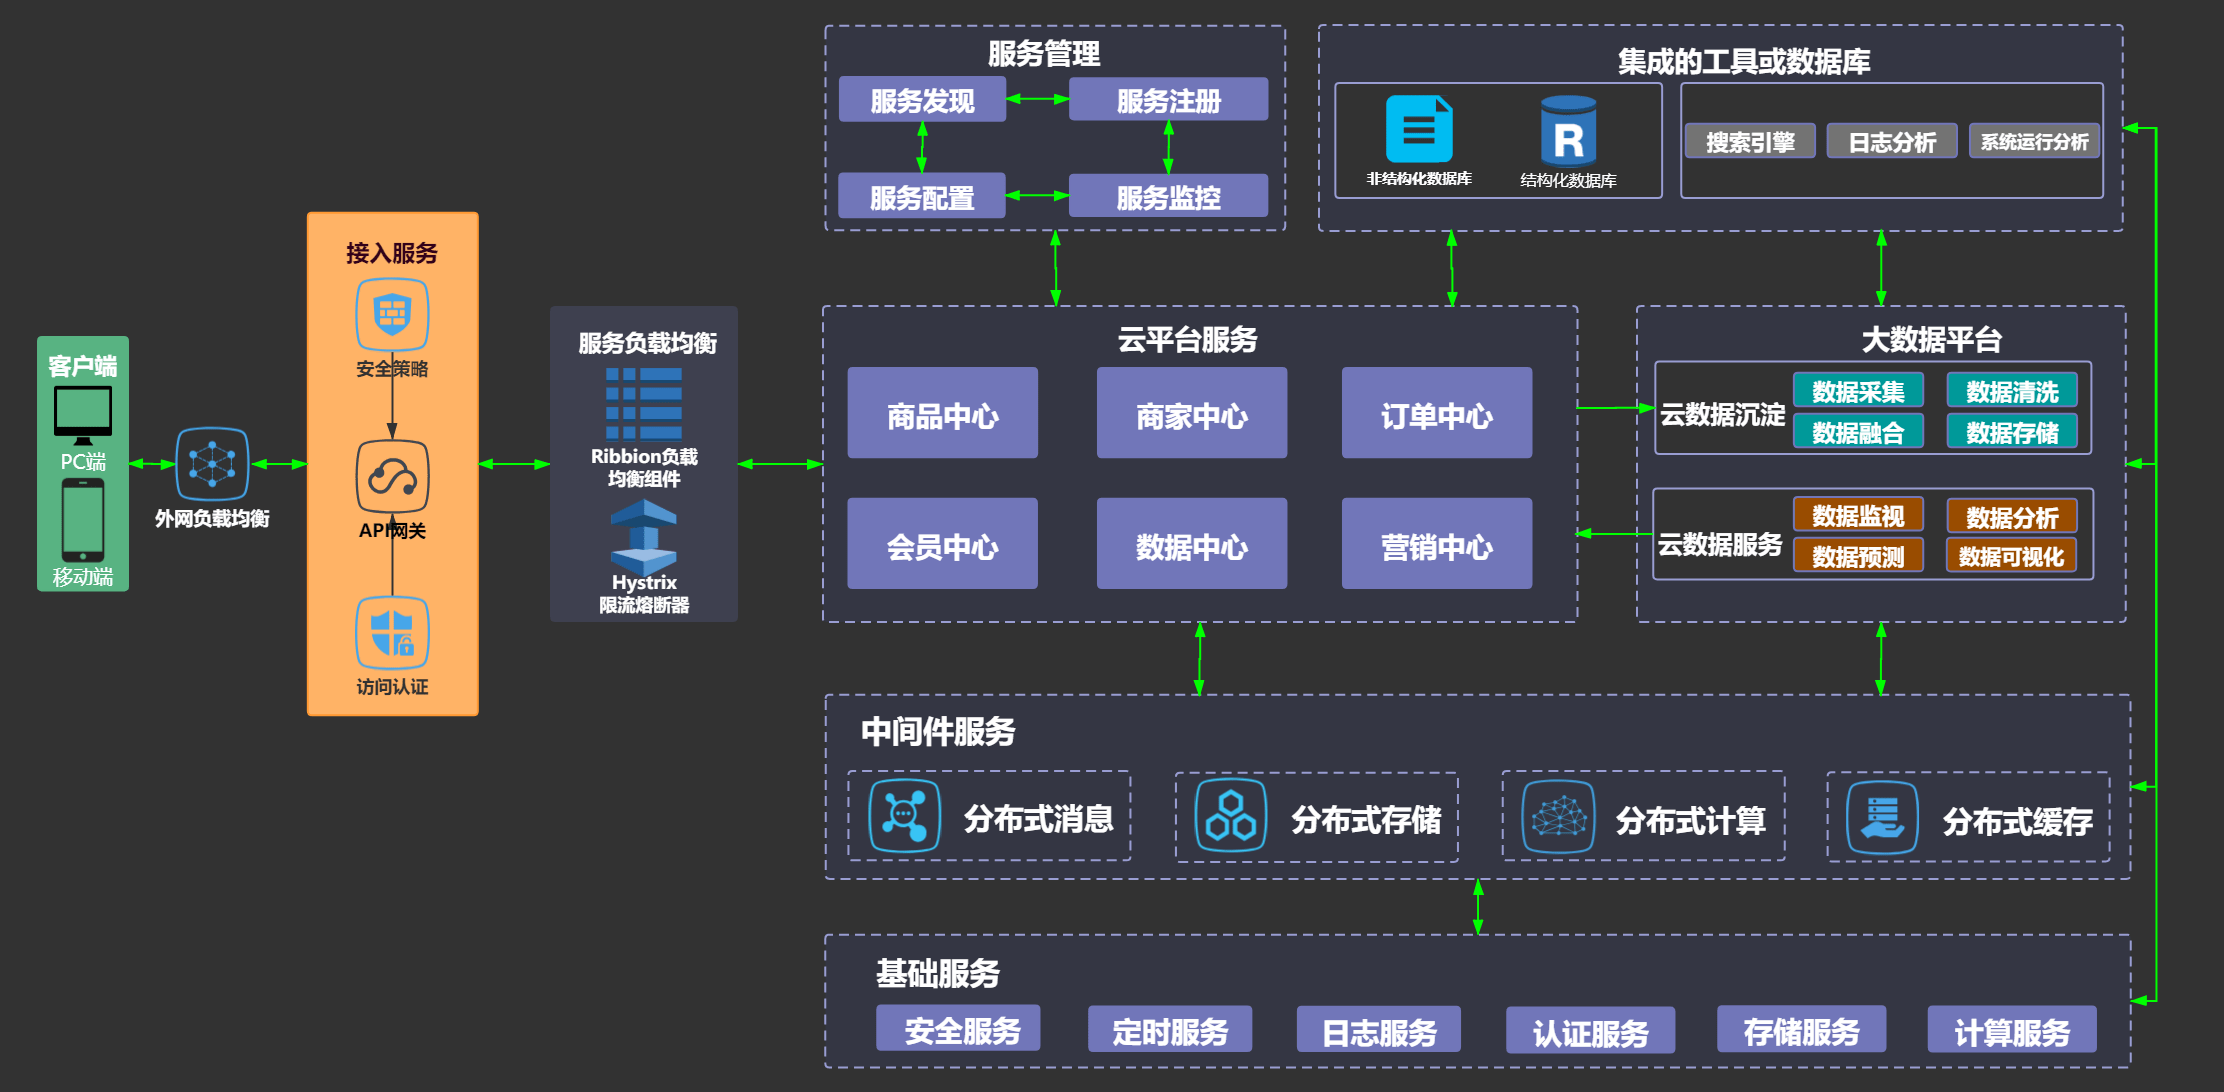The width and height of the screenshot is (2224, 1092).
Task: Click the 访问认证 shield lock icon
Action: [392, 633]
